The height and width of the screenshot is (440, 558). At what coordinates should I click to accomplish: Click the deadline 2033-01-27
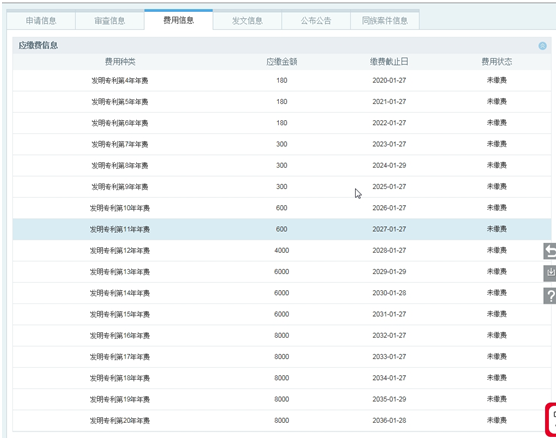(389, 357)
